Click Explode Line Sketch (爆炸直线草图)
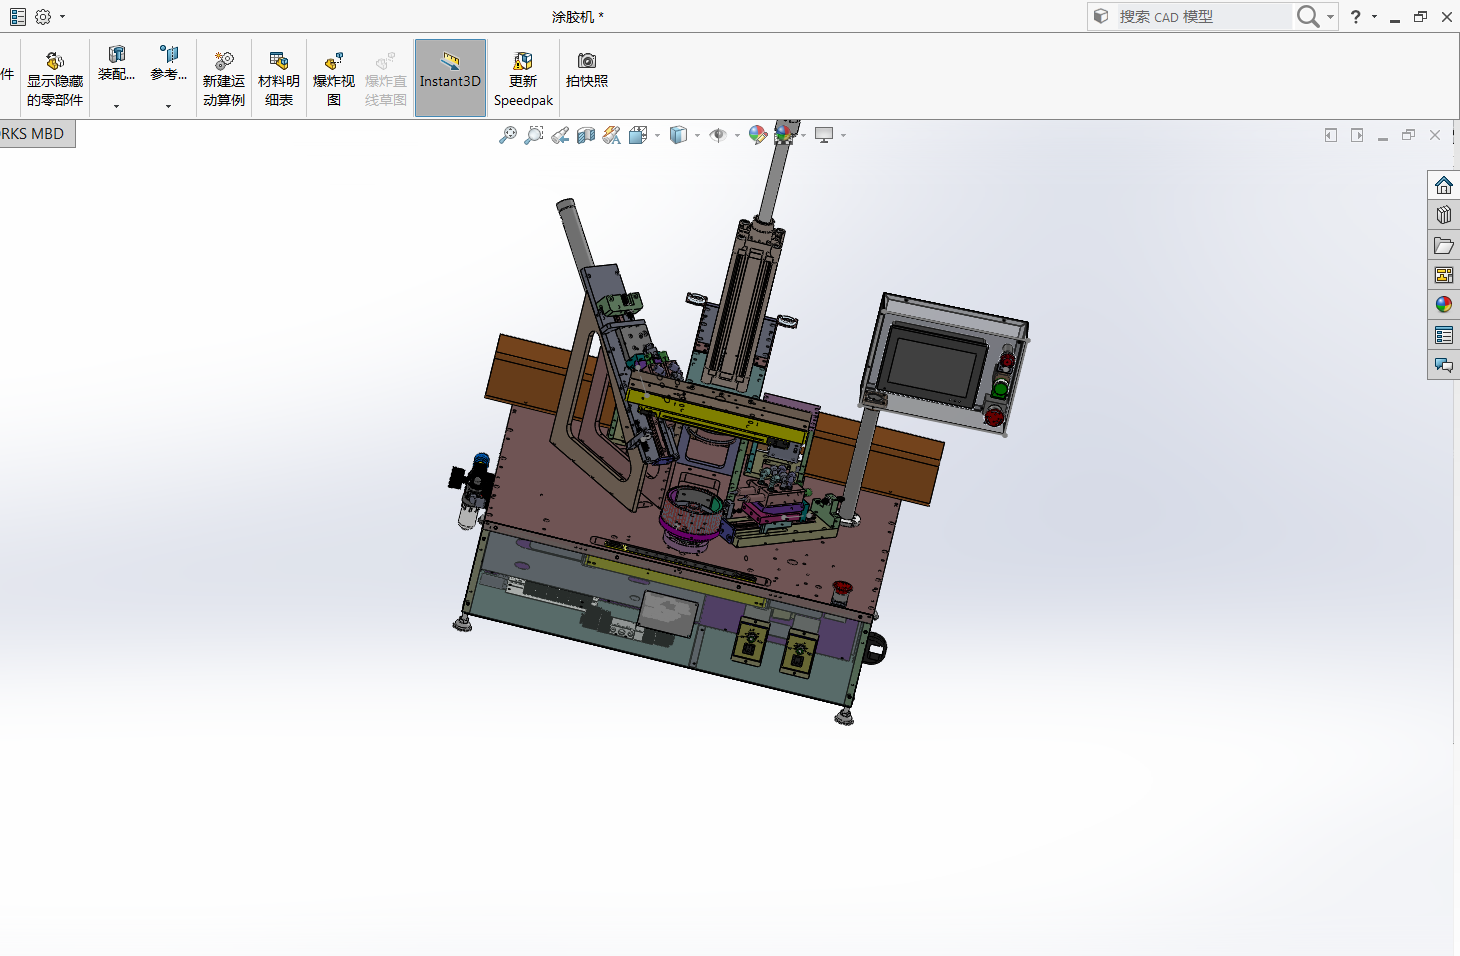The height and width of the screenshot is (956, 1460). click(386, 78)
